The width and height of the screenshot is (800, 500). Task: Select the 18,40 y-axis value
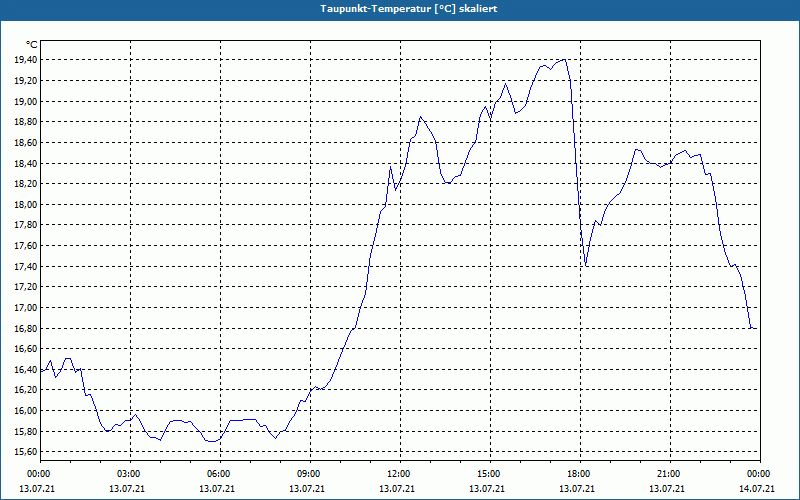pos(26,163)
